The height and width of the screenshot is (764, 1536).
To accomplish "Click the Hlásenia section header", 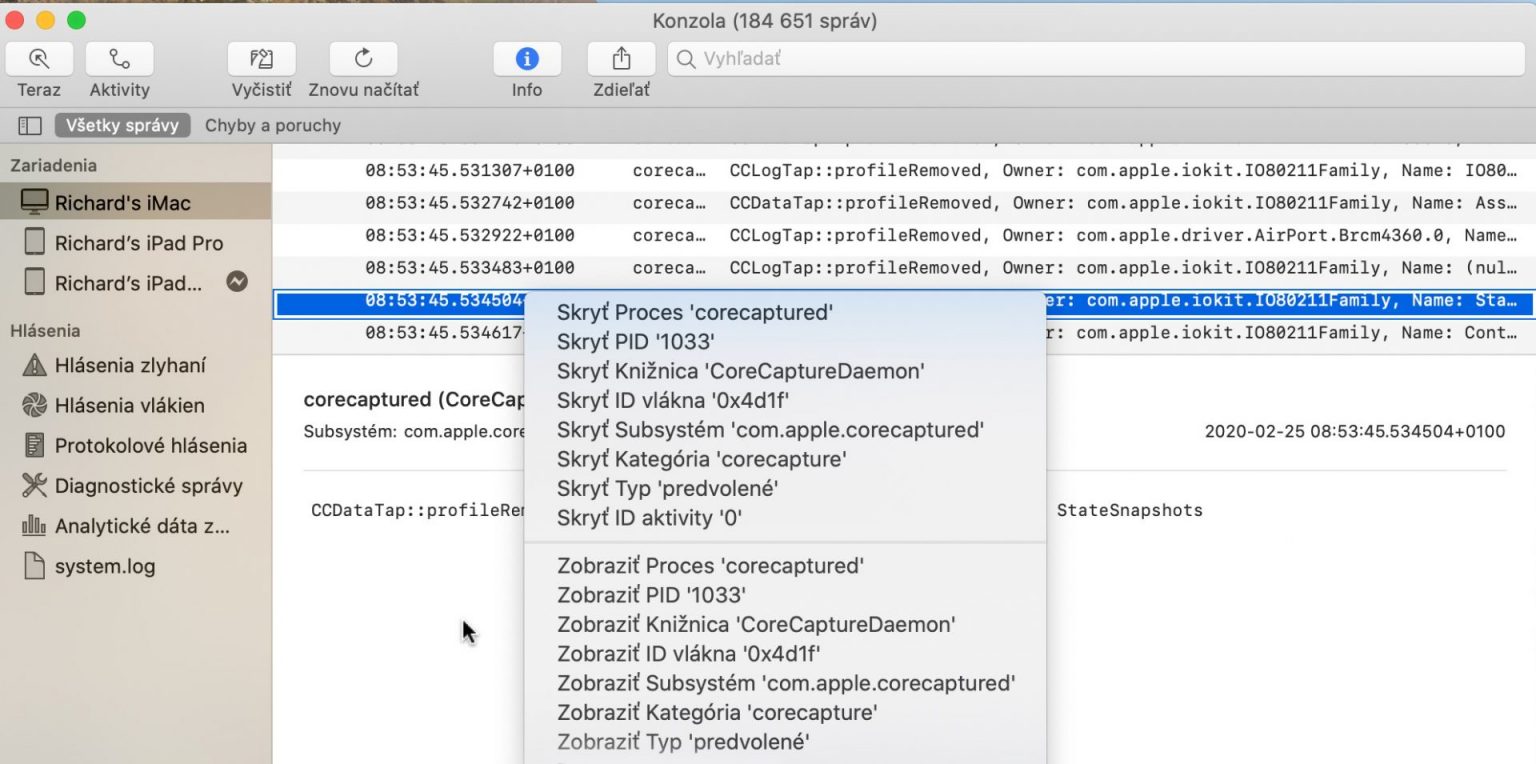I will [x=45, y=331].
